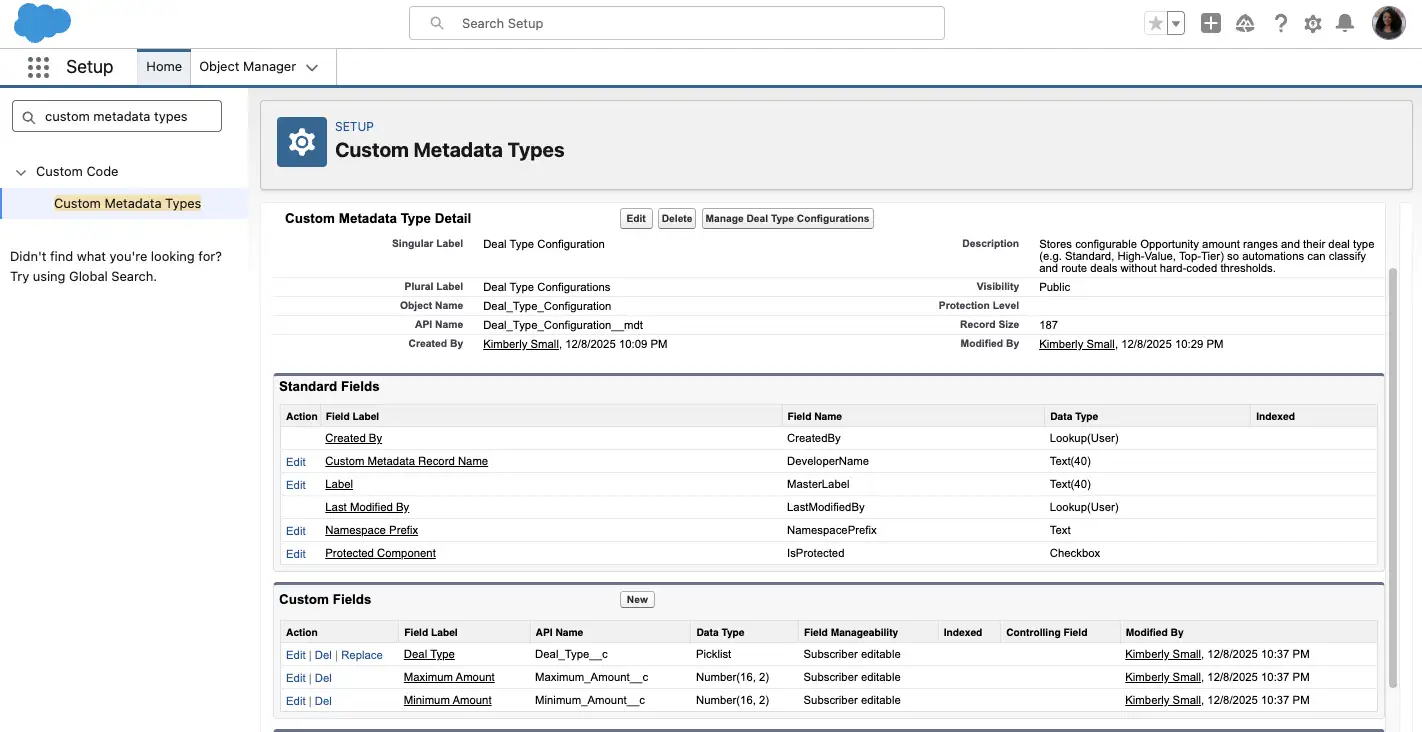Delete the Deal Type custom field
The width and height of the screenshot is (1422, 732).
click(x=323, y=655)
